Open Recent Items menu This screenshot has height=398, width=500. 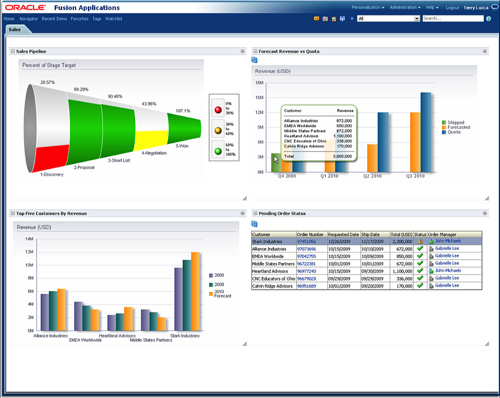tap(54, 19)
